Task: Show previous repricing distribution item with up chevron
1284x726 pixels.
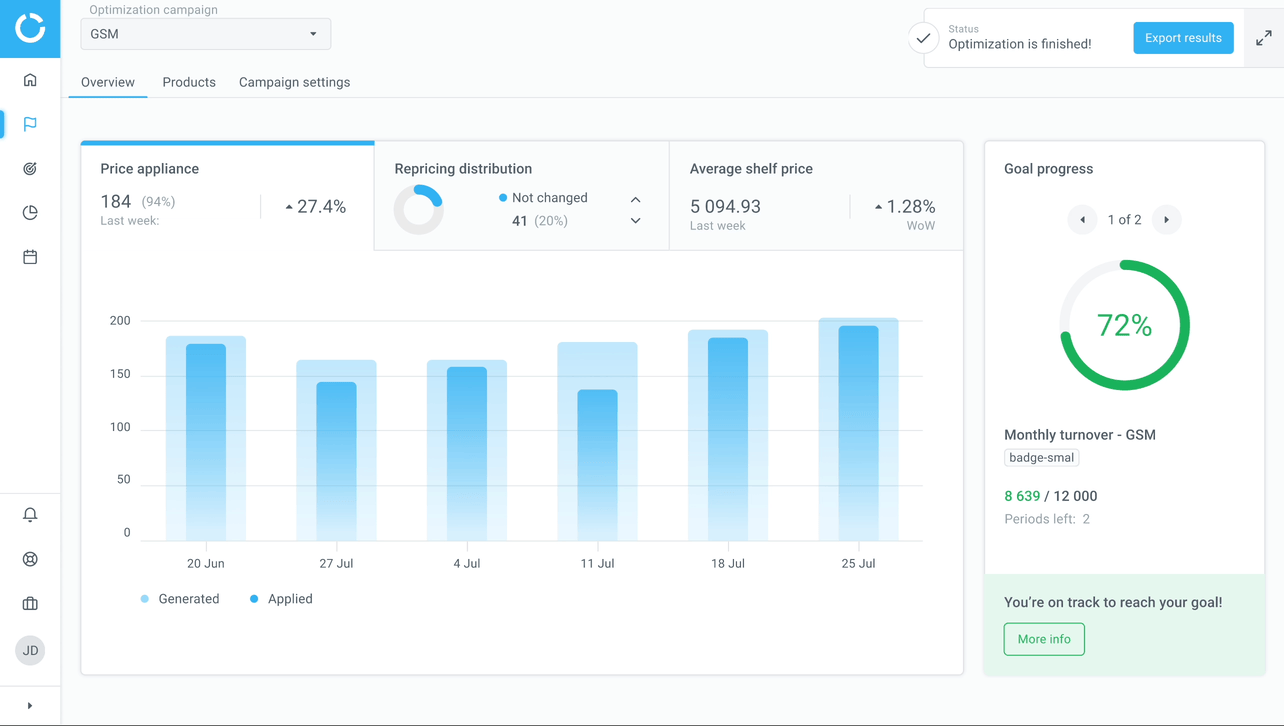Action: tap(635, 199)
